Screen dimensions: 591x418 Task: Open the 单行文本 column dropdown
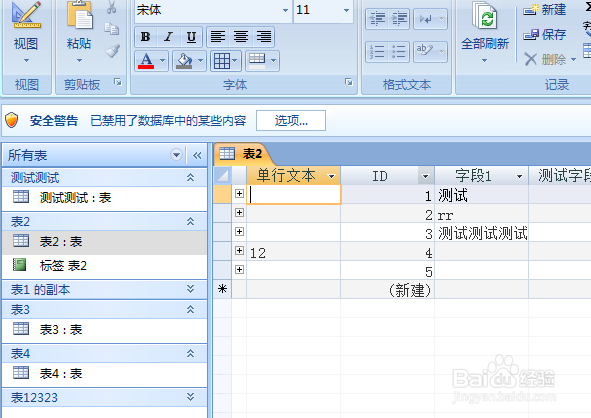click(x=331, y=176)
